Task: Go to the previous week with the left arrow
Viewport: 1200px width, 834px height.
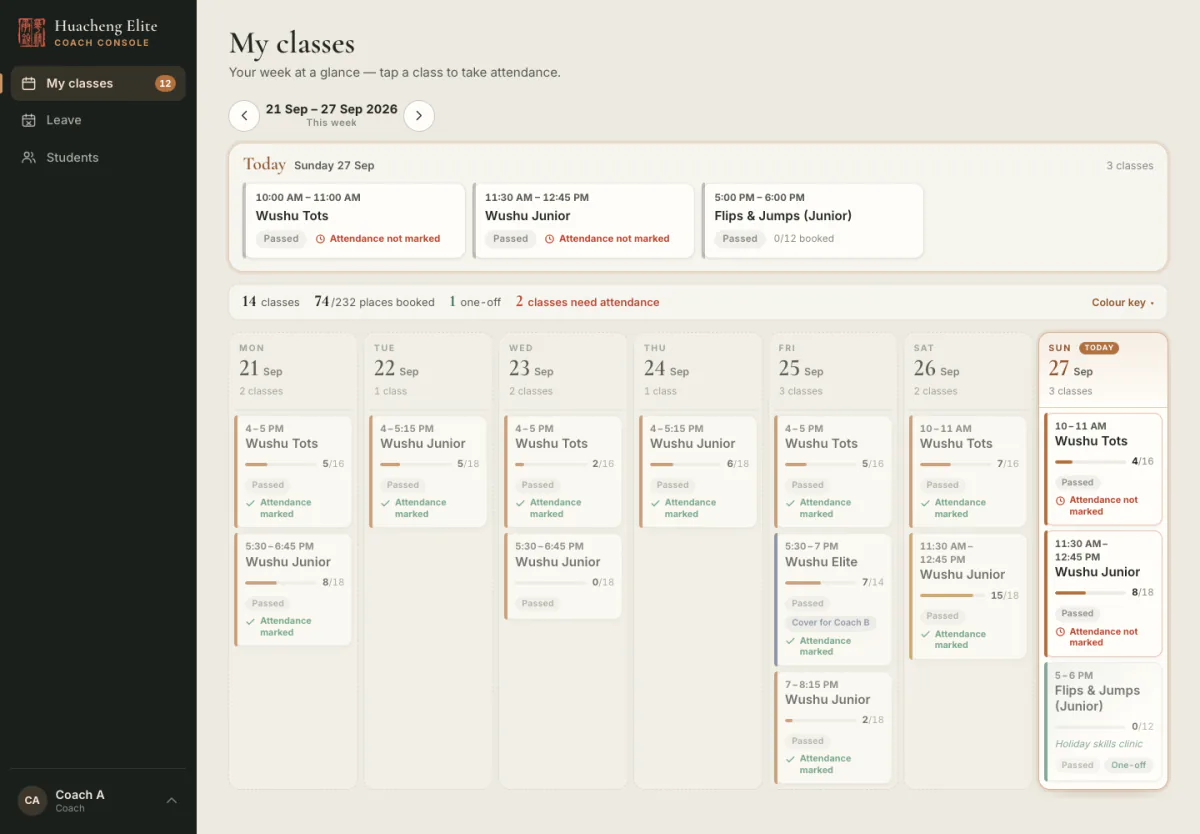Action: 244,116
